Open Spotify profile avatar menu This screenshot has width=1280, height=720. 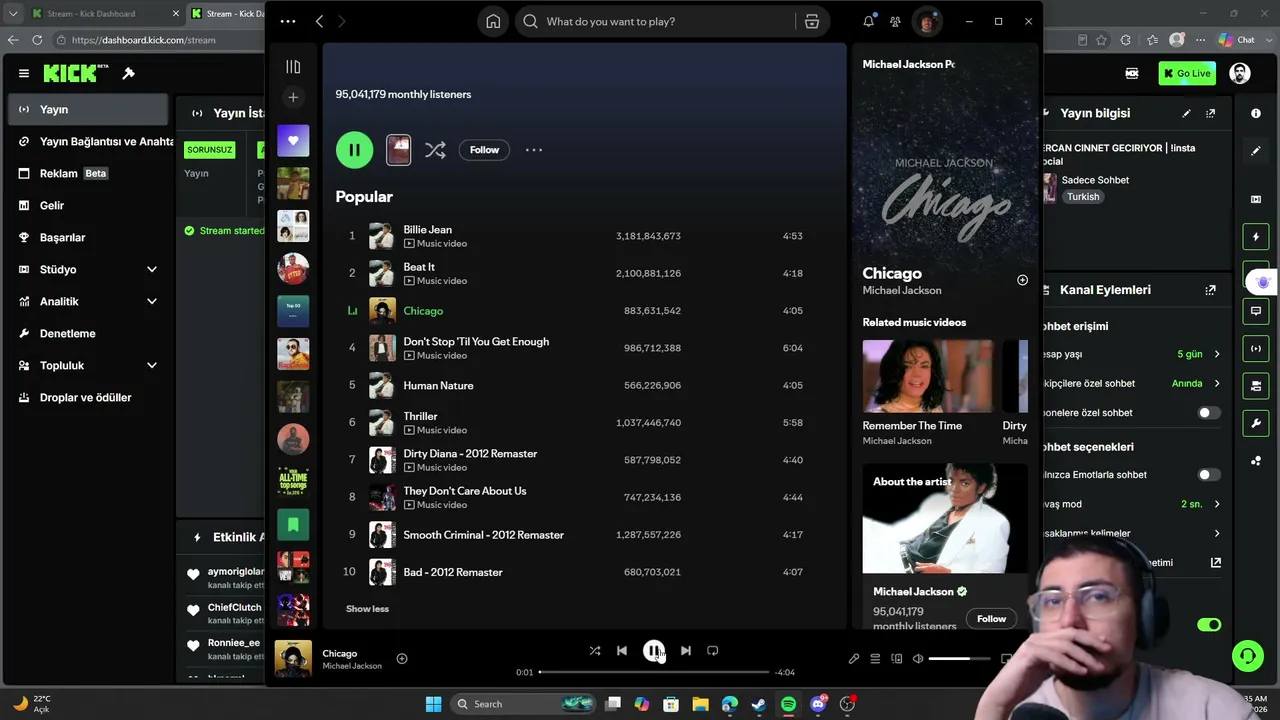(928, 21)
